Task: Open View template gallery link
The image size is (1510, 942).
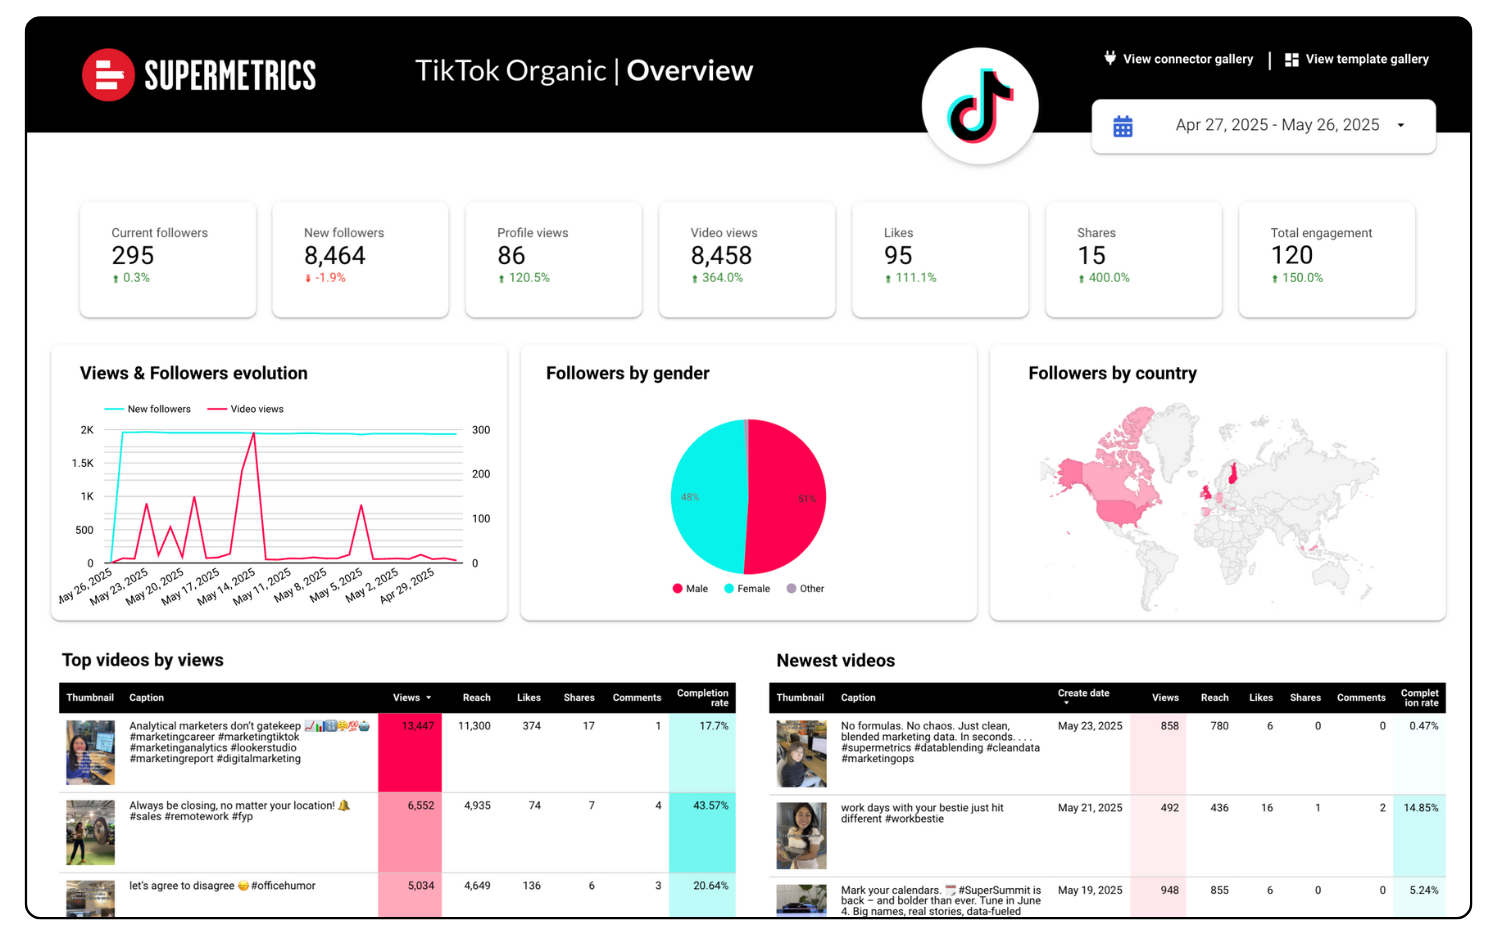Action: click(x=1366, y=59)
